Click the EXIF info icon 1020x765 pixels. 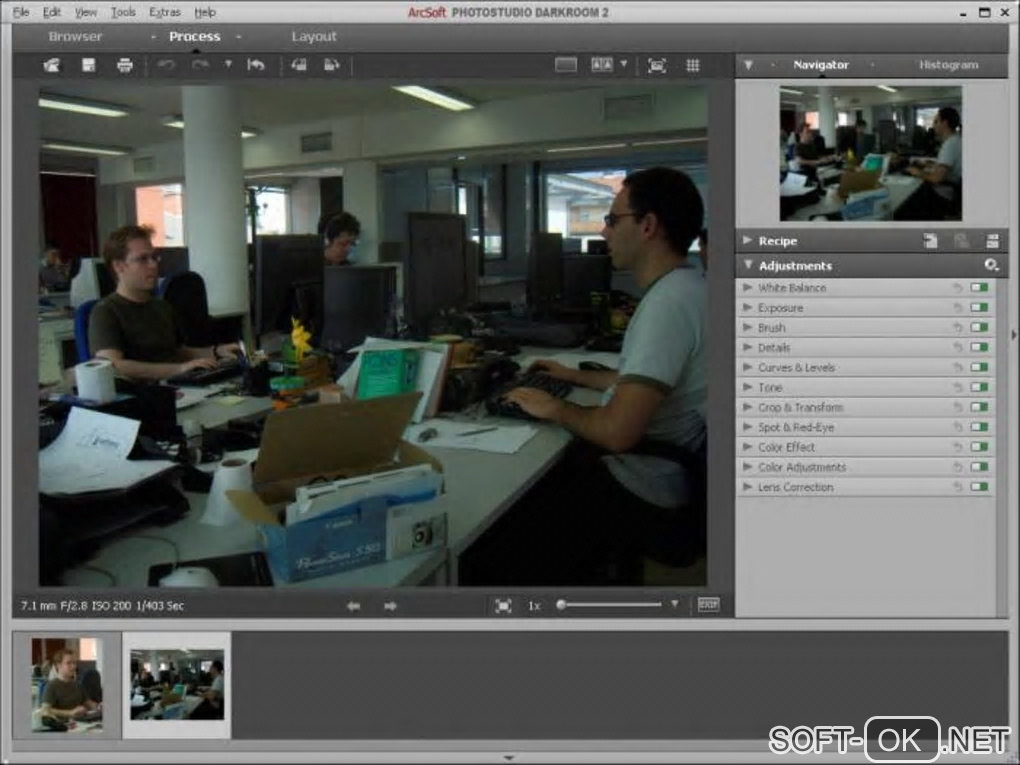[x=708, y=605]
